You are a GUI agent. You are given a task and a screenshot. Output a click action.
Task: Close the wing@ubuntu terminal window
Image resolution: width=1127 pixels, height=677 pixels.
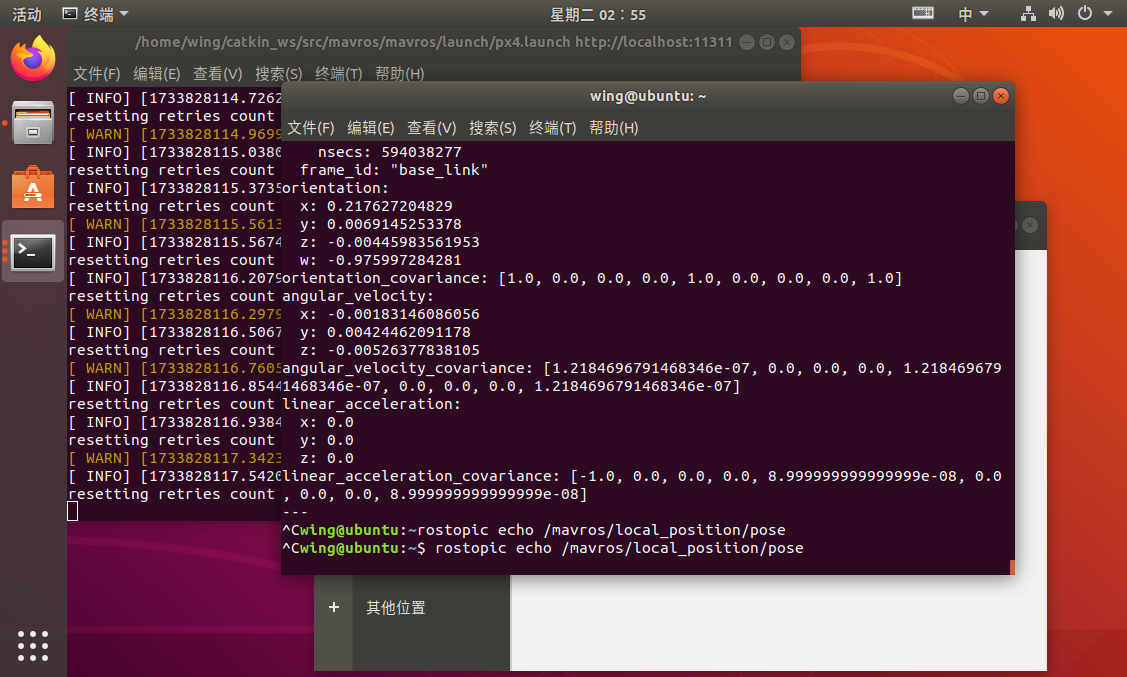[x=1001, y=96]
